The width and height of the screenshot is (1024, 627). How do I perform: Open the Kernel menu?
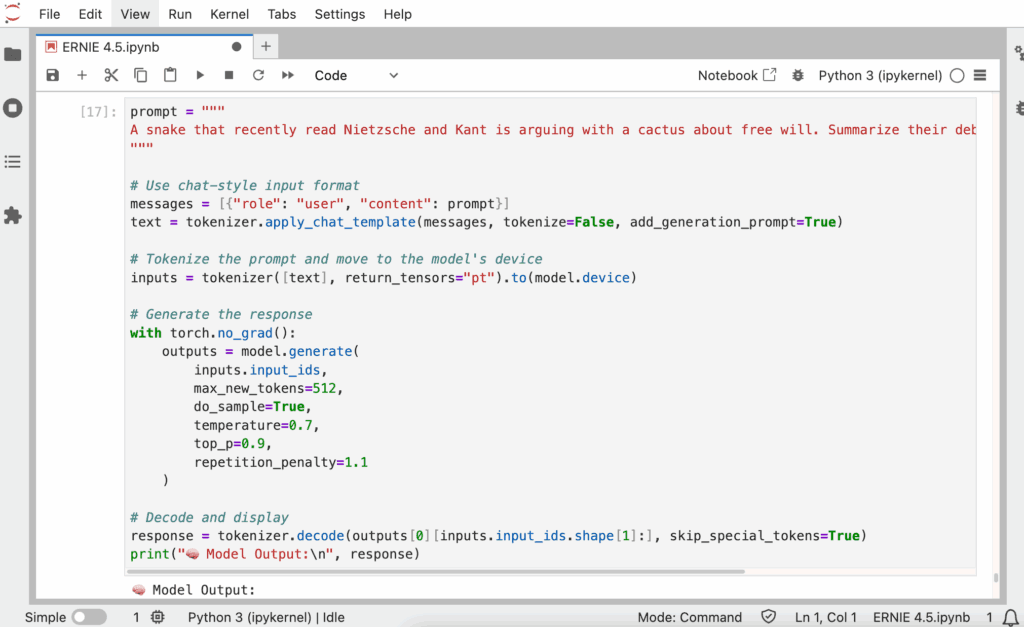229,14
